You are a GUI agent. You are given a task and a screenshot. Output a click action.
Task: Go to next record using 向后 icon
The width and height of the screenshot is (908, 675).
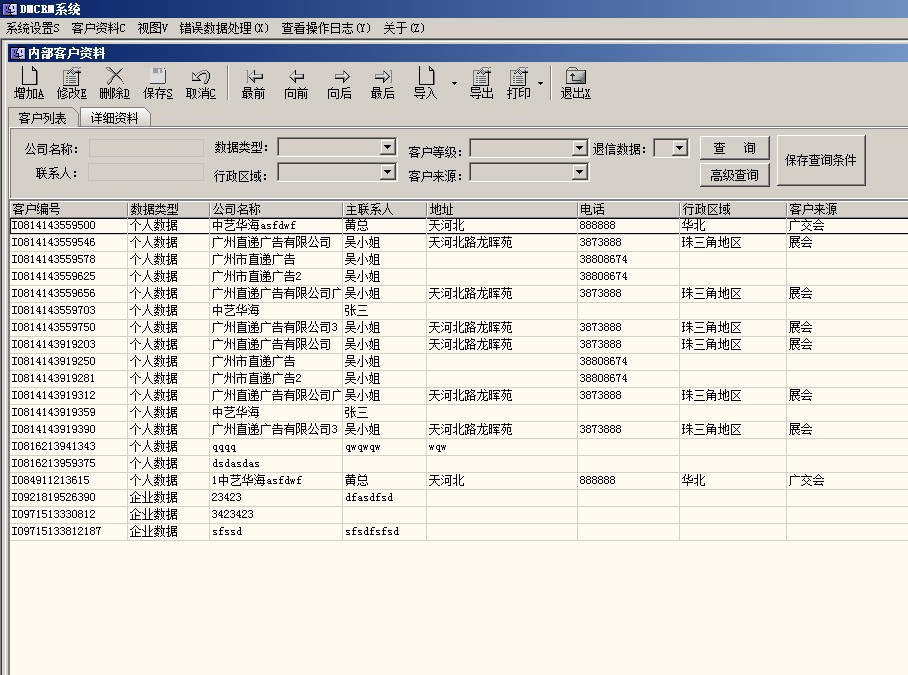click(338, 83)
